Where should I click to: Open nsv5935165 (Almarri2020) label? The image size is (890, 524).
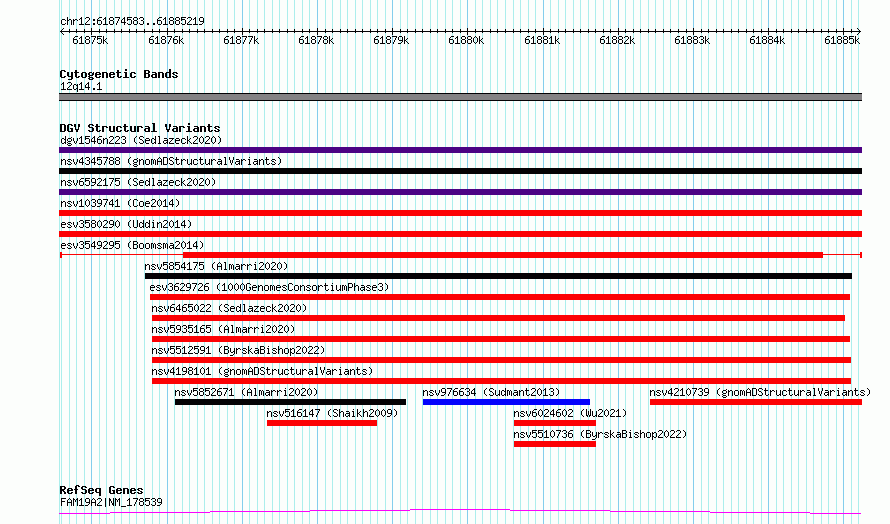223,329
